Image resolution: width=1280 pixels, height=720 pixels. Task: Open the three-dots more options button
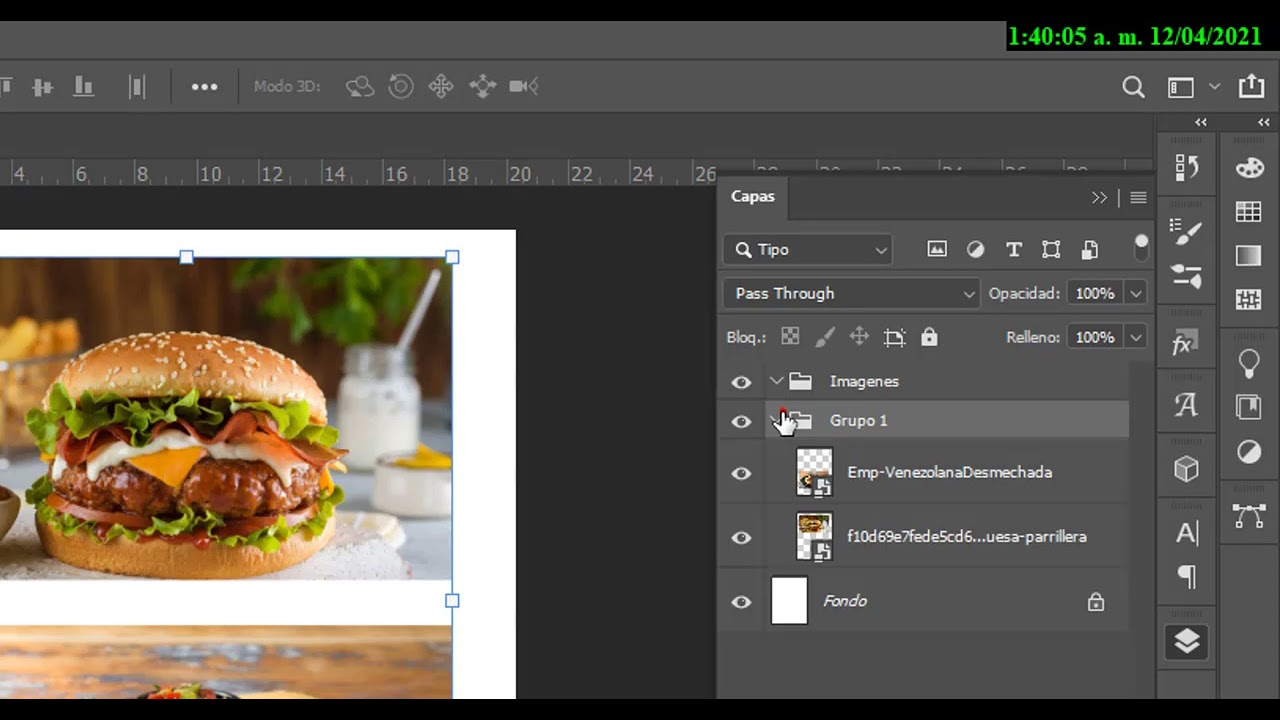204,87
